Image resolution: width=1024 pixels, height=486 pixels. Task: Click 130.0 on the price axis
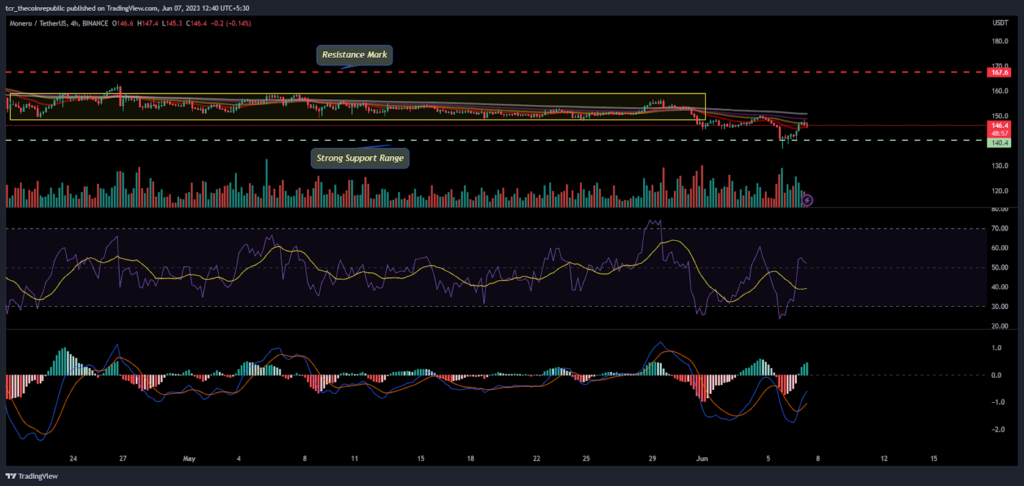[x=1000, y=166]
